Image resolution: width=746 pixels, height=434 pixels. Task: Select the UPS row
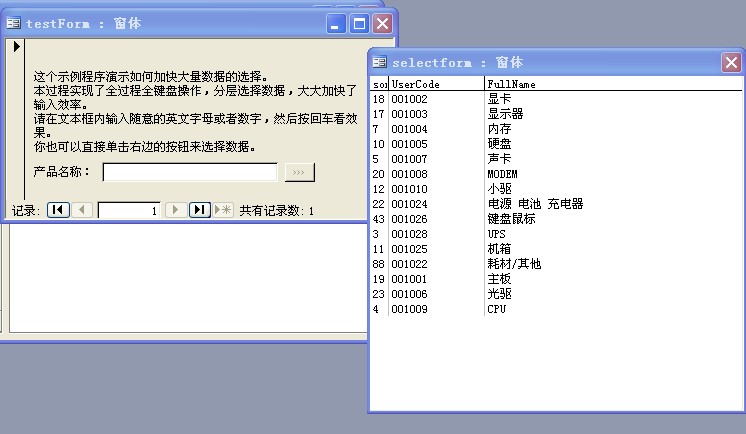coord(557,234)
